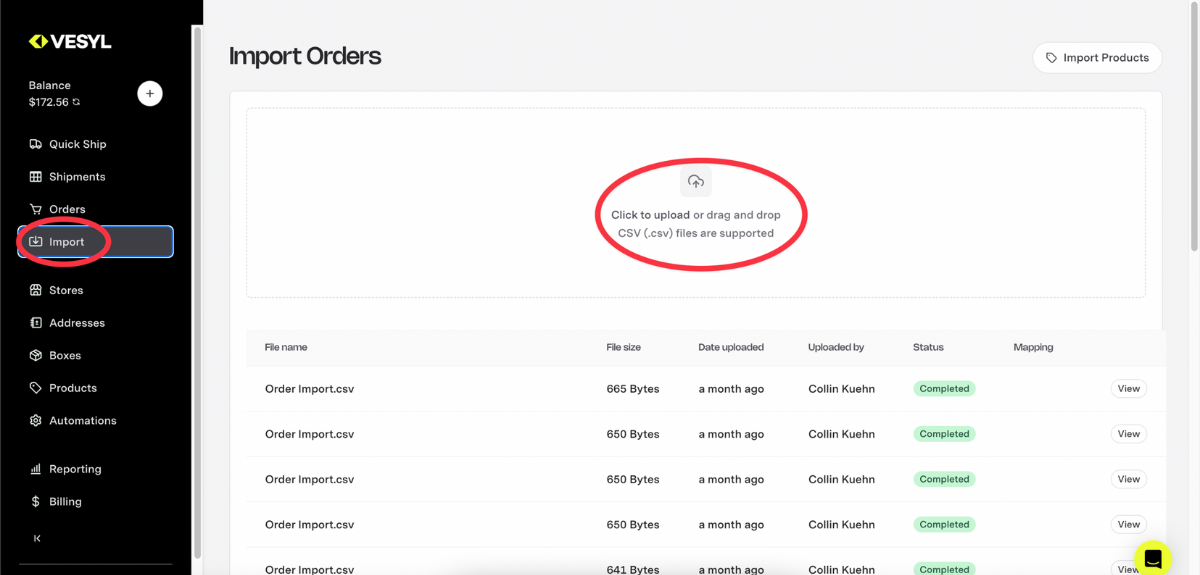This screenshot has height=575, width=1200.
Task: Click the File name column header
Action: point(286,347)
